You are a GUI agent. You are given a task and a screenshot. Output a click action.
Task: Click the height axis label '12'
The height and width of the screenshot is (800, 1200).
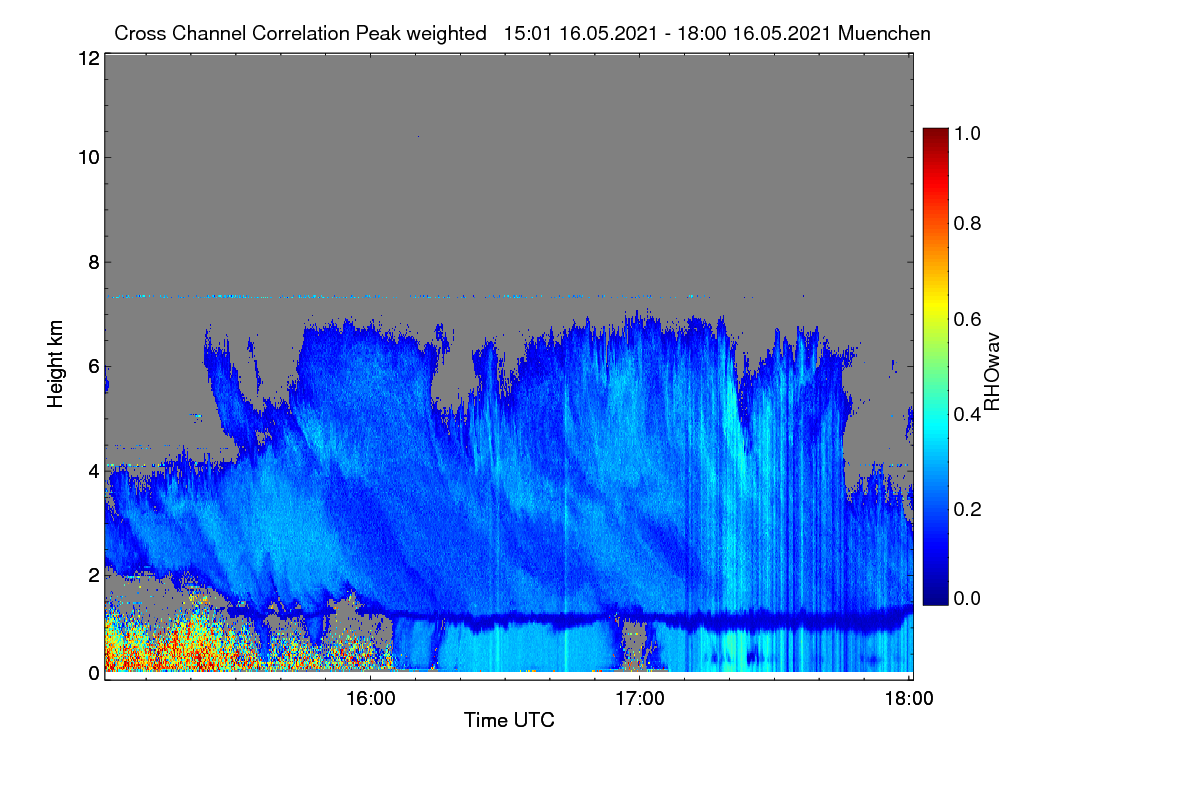tap(88, 59)
